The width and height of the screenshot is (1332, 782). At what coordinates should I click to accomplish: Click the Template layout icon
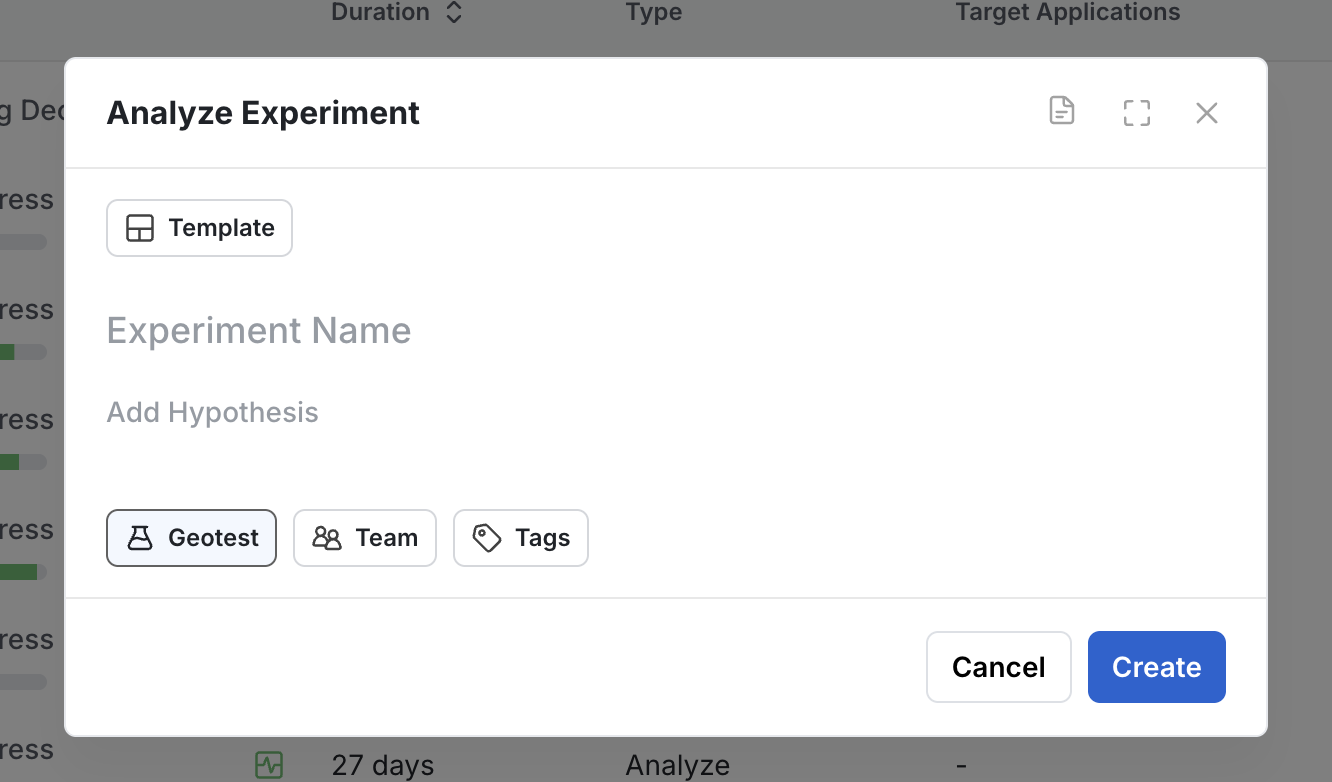click(140, 227)
